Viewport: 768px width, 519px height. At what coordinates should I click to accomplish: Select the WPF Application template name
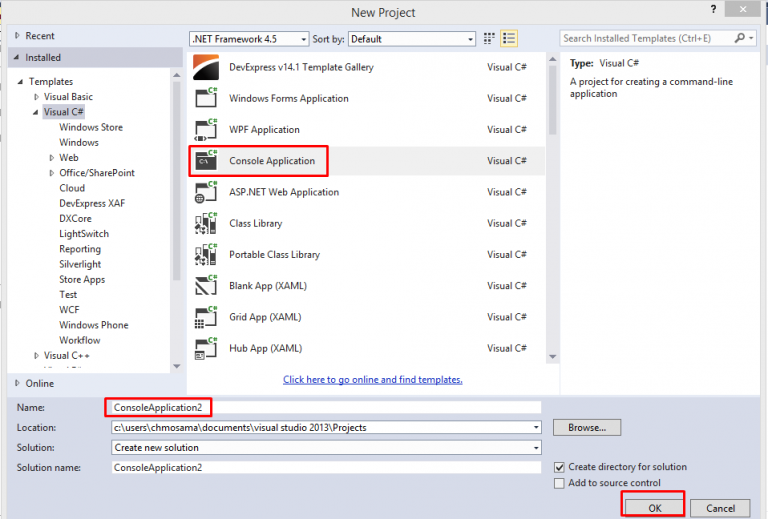[x=264, y=130]
